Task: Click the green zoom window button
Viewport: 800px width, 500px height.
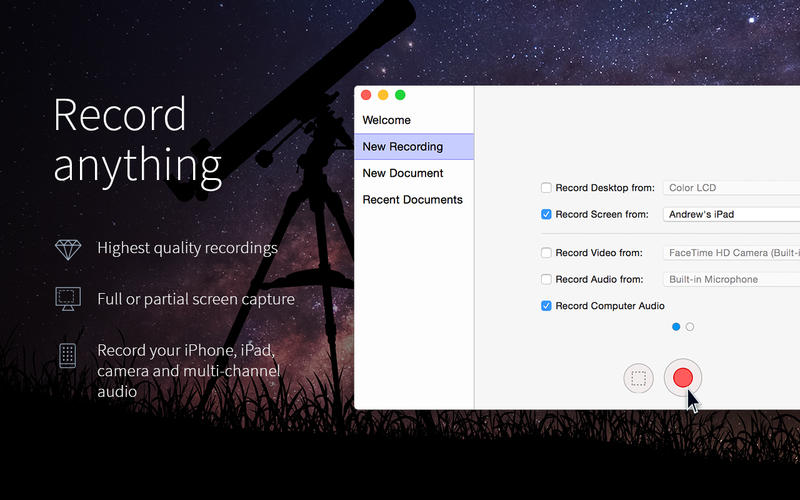Action: 400,95
